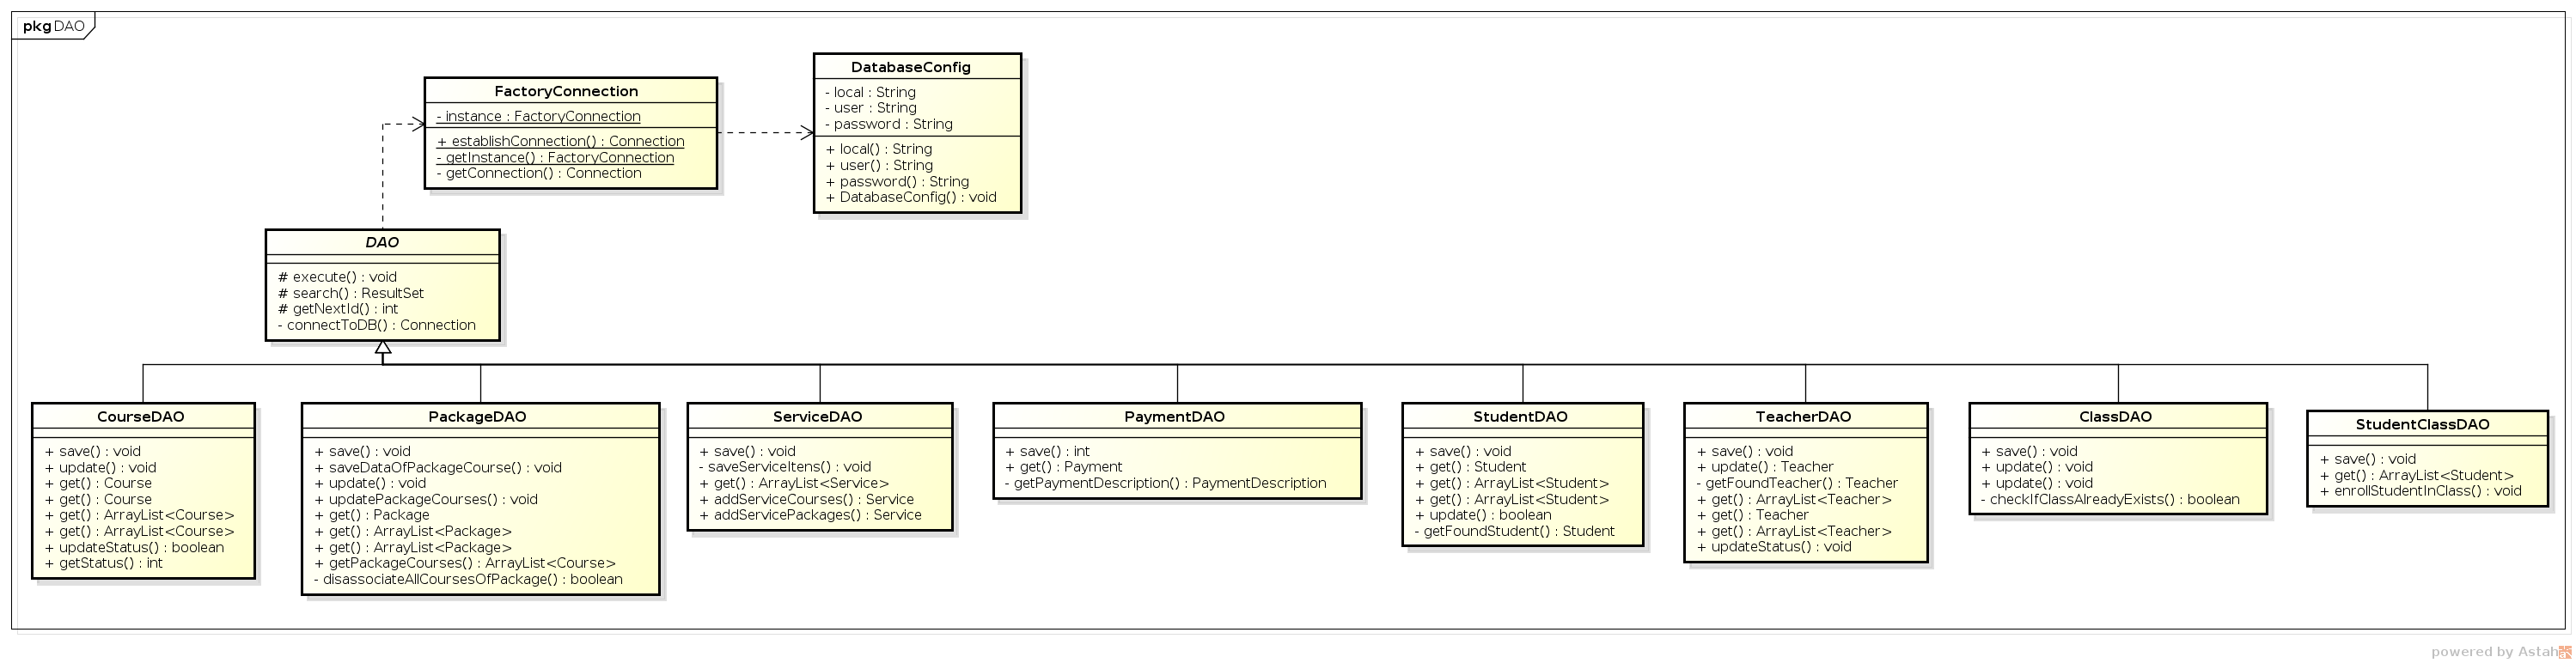
Task: Click 'updateStatus() : void' in TeacherDAO
Action: [1774, 548]
